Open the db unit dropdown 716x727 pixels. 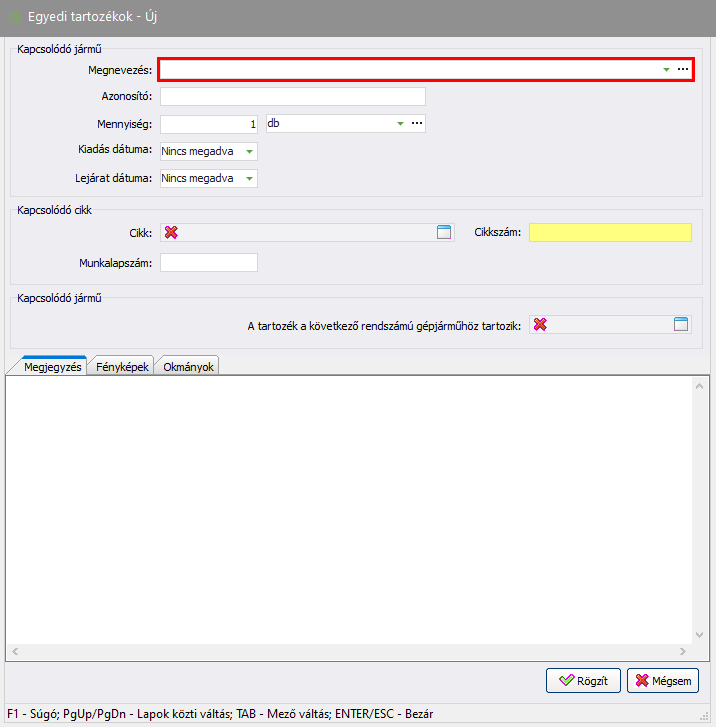(x=401, y=123)
